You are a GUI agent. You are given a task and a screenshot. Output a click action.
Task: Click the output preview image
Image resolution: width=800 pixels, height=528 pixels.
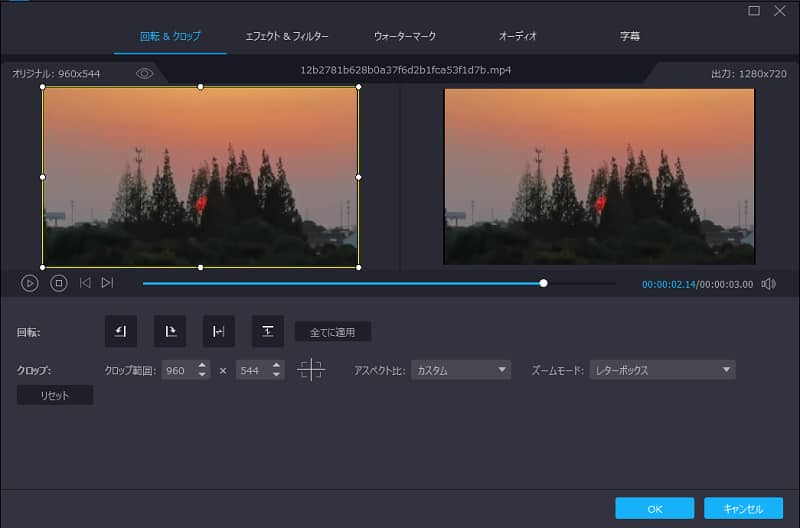click(599, 177)
